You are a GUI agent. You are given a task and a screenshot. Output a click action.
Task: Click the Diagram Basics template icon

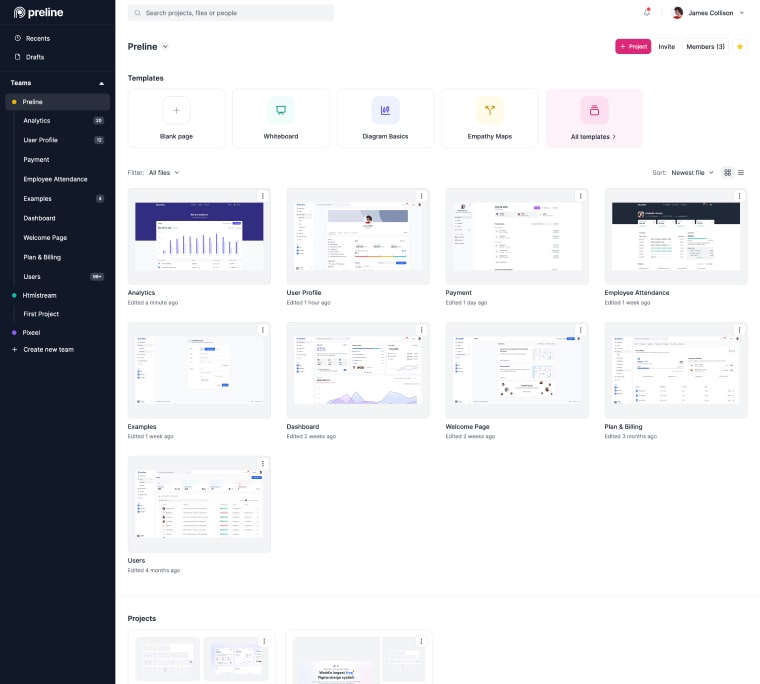pyautogui.click(x=385, y=111)
